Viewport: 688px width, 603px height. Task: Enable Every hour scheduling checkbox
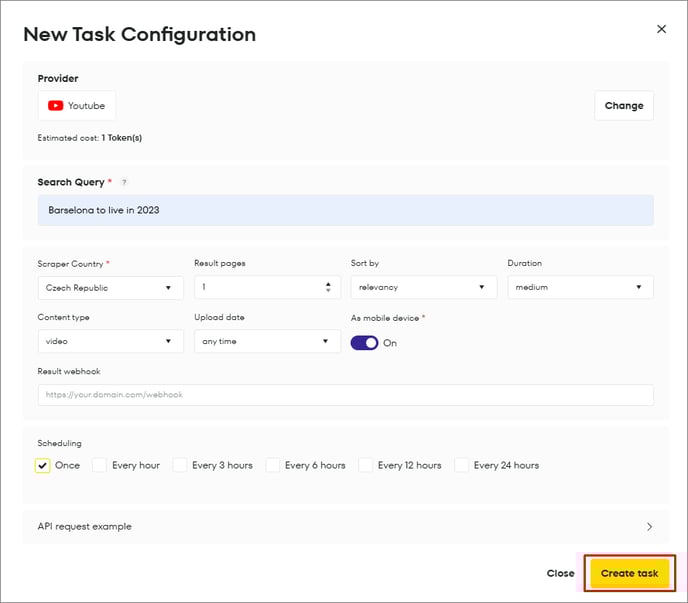100,465
